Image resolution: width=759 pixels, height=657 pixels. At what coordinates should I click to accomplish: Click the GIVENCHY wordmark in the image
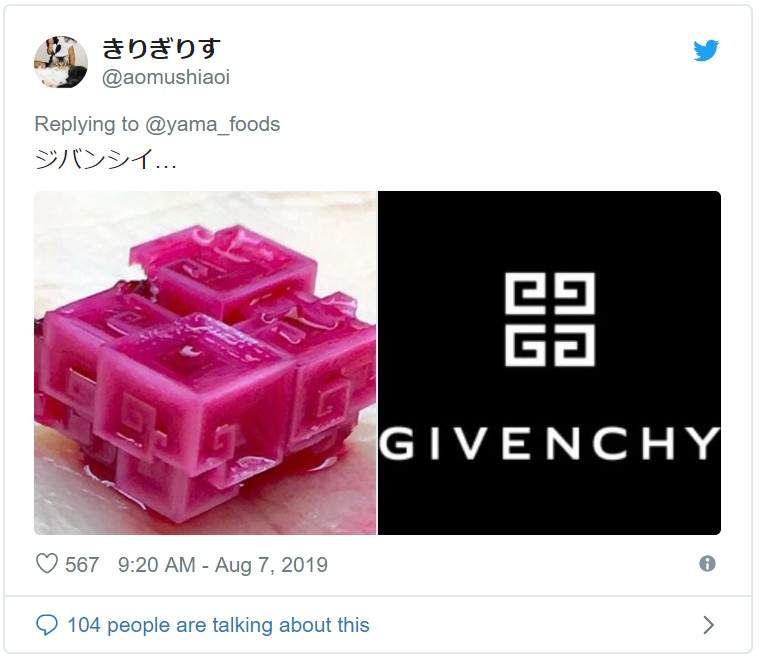point(550,443)
